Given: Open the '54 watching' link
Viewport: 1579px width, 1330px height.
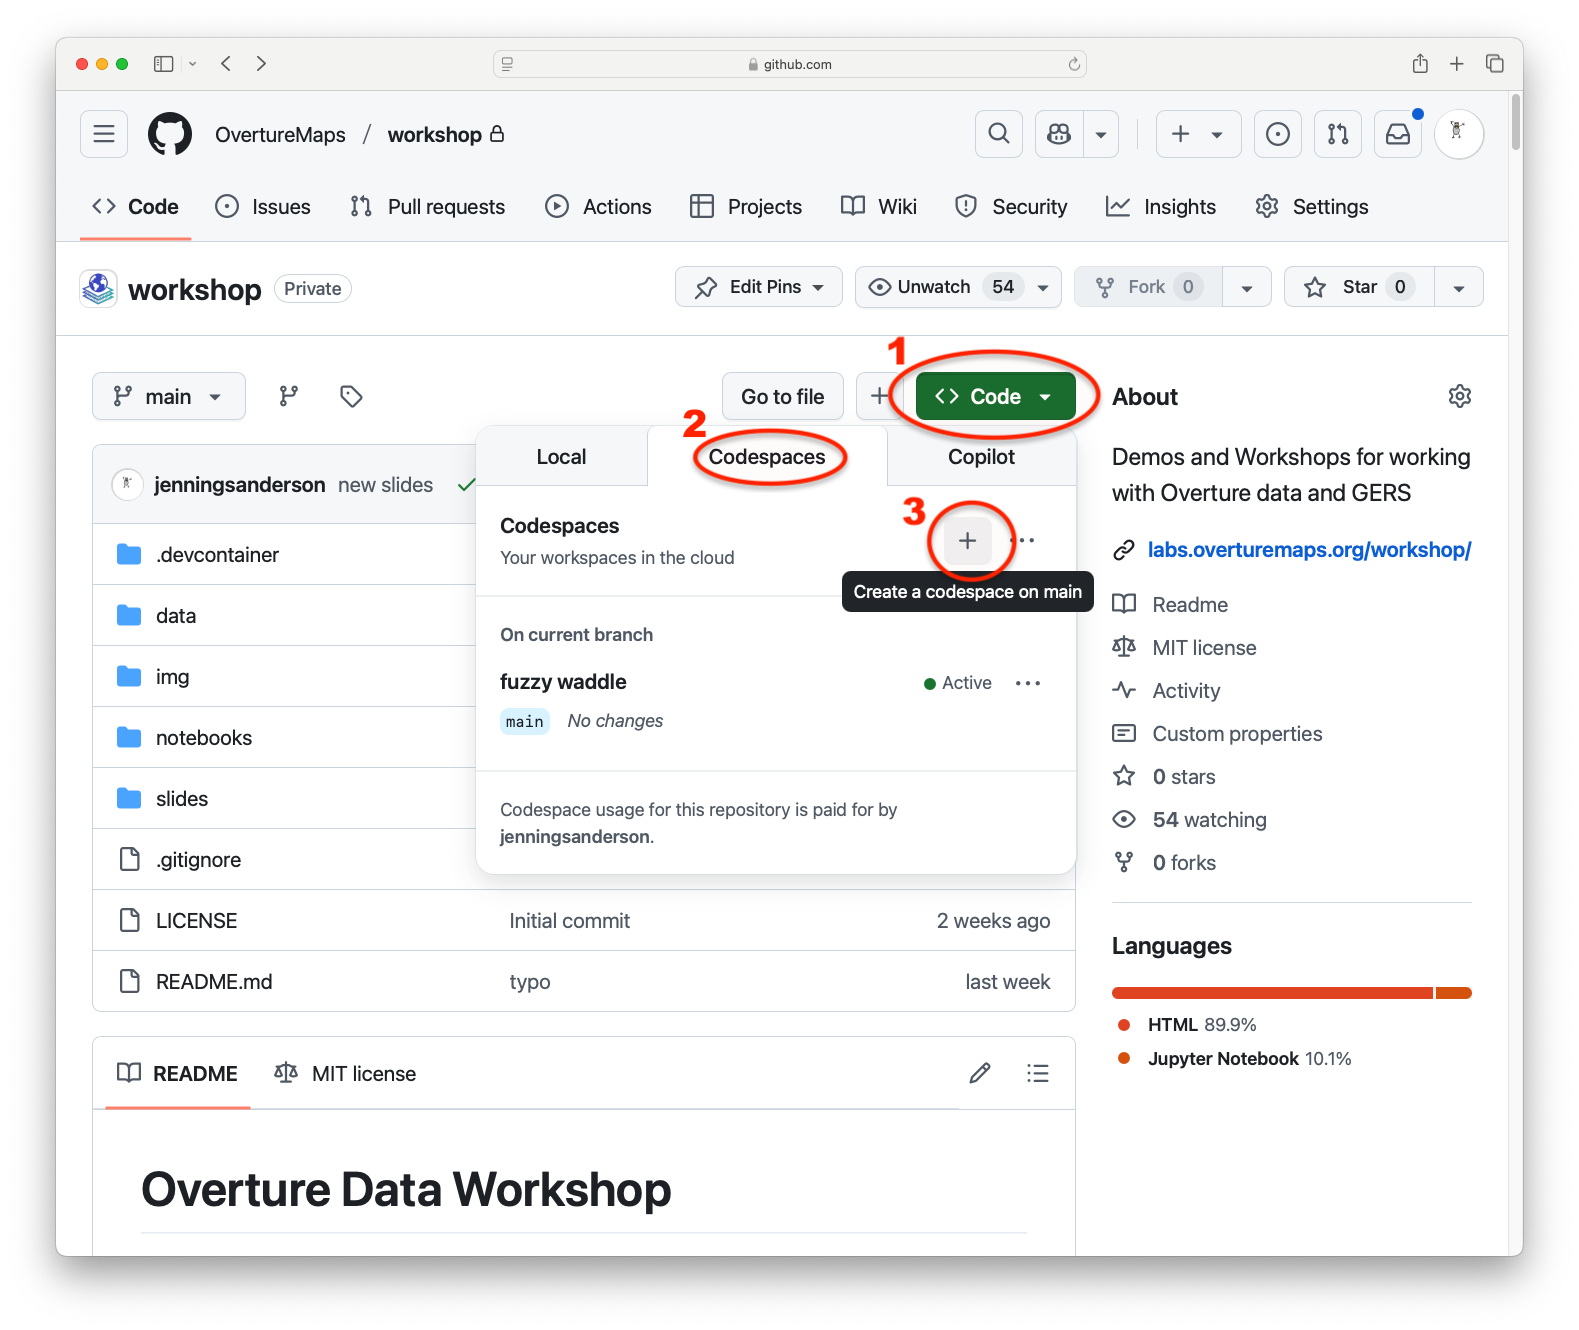Looking at the screenshot, I should click(1209, 820).
